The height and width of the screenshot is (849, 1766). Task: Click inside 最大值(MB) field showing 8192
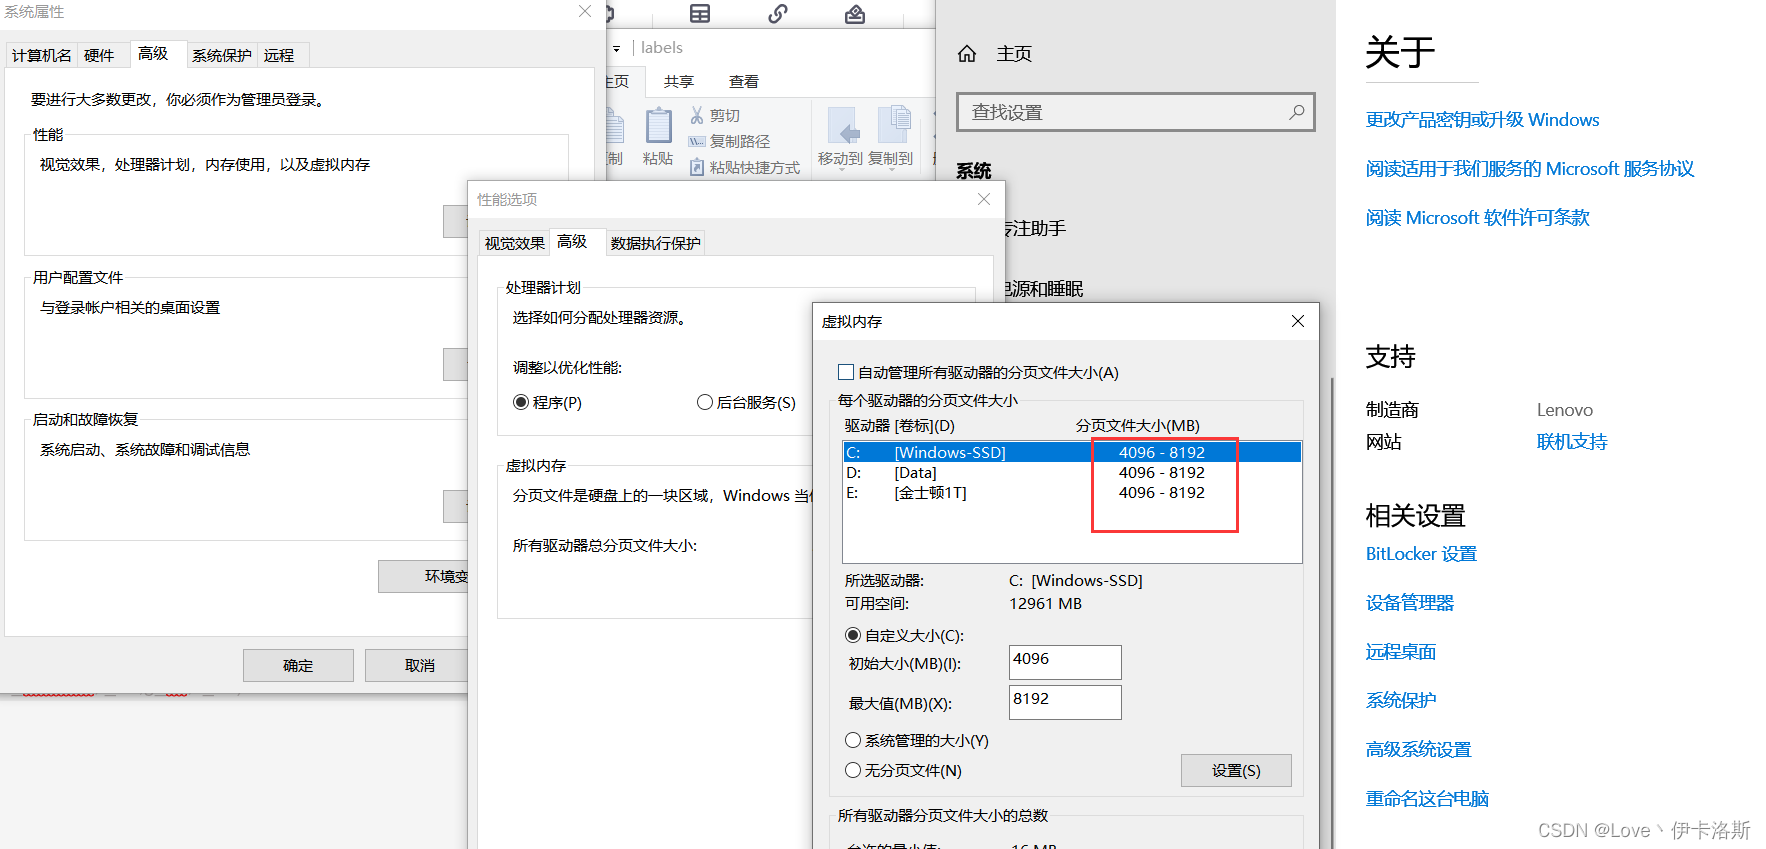click(1065, 702)
